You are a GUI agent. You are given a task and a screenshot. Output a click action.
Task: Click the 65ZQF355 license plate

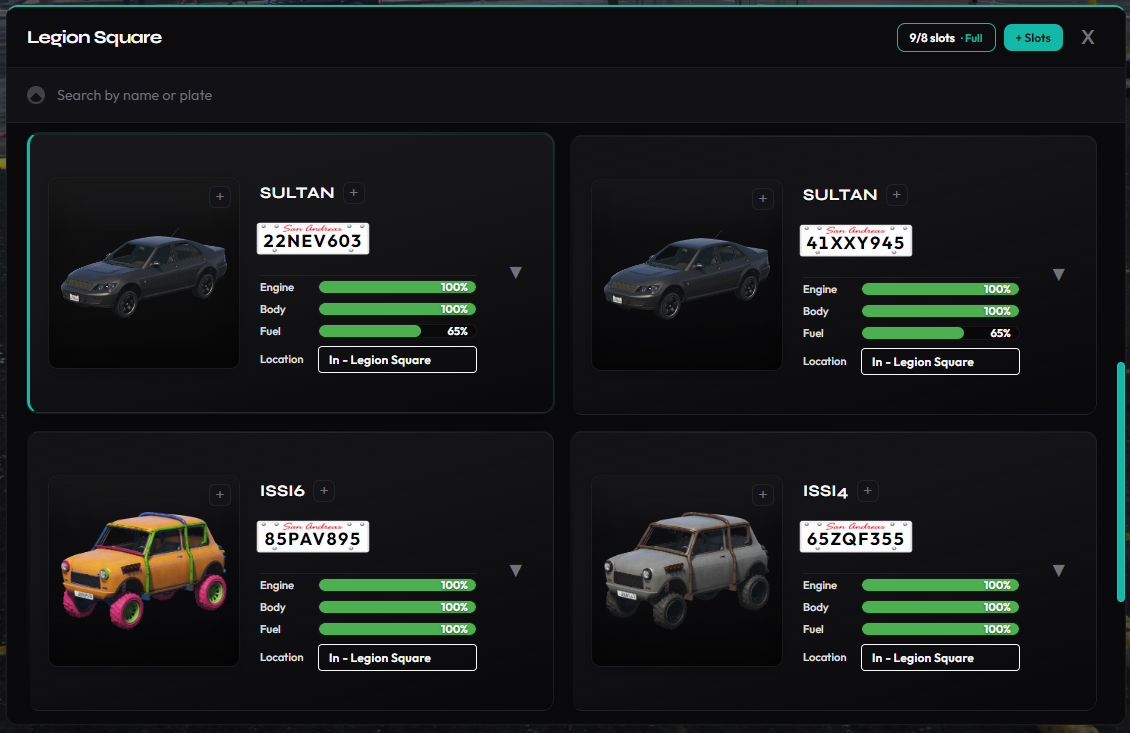[x=855, y=537]
